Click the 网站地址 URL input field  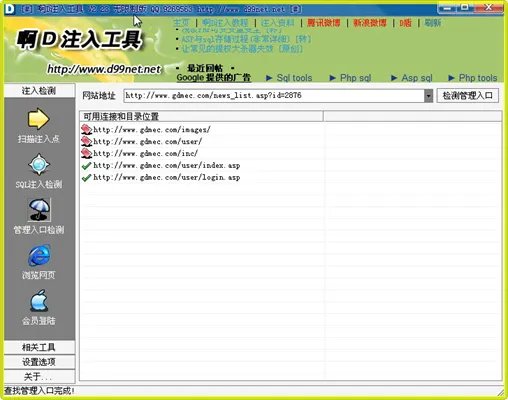pyautogui.click(x=274, y=96)
